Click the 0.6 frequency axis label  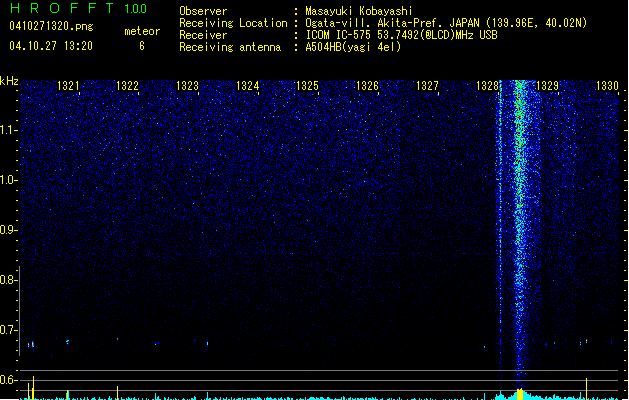[8, 380]
